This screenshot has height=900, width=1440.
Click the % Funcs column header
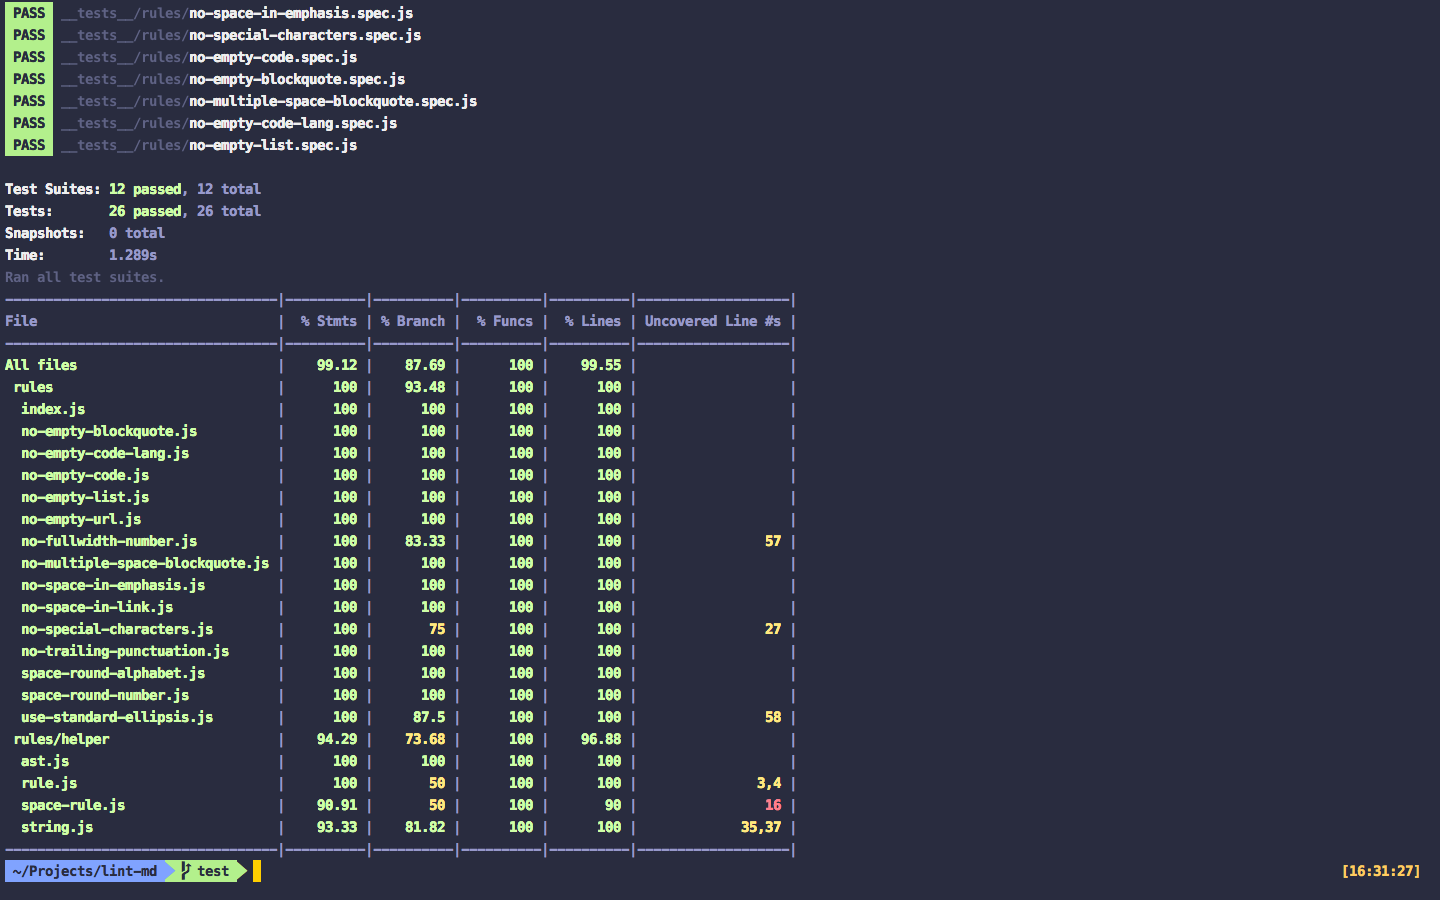[505, 321]
